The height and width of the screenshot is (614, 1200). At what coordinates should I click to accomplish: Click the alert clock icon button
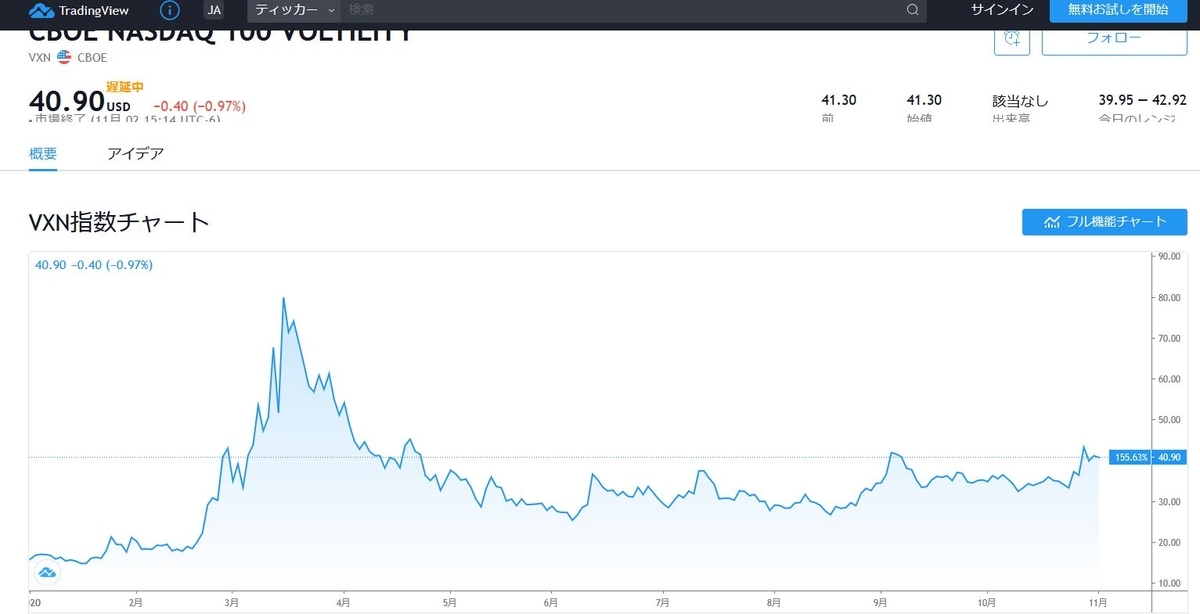coord(1012,38)
